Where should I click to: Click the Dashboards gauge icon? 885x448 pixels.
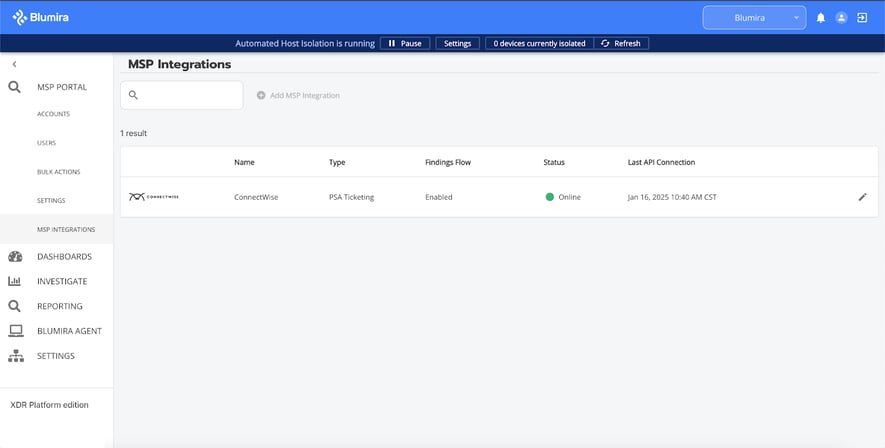[15, 257]
